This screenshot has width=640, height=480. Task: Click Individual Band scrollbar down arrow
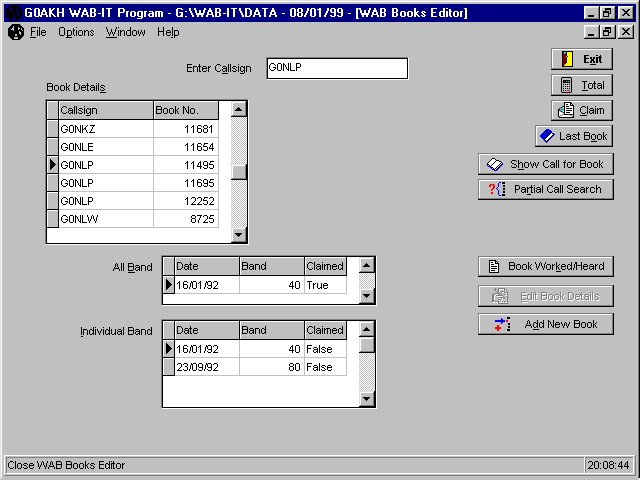click(367, 399)
